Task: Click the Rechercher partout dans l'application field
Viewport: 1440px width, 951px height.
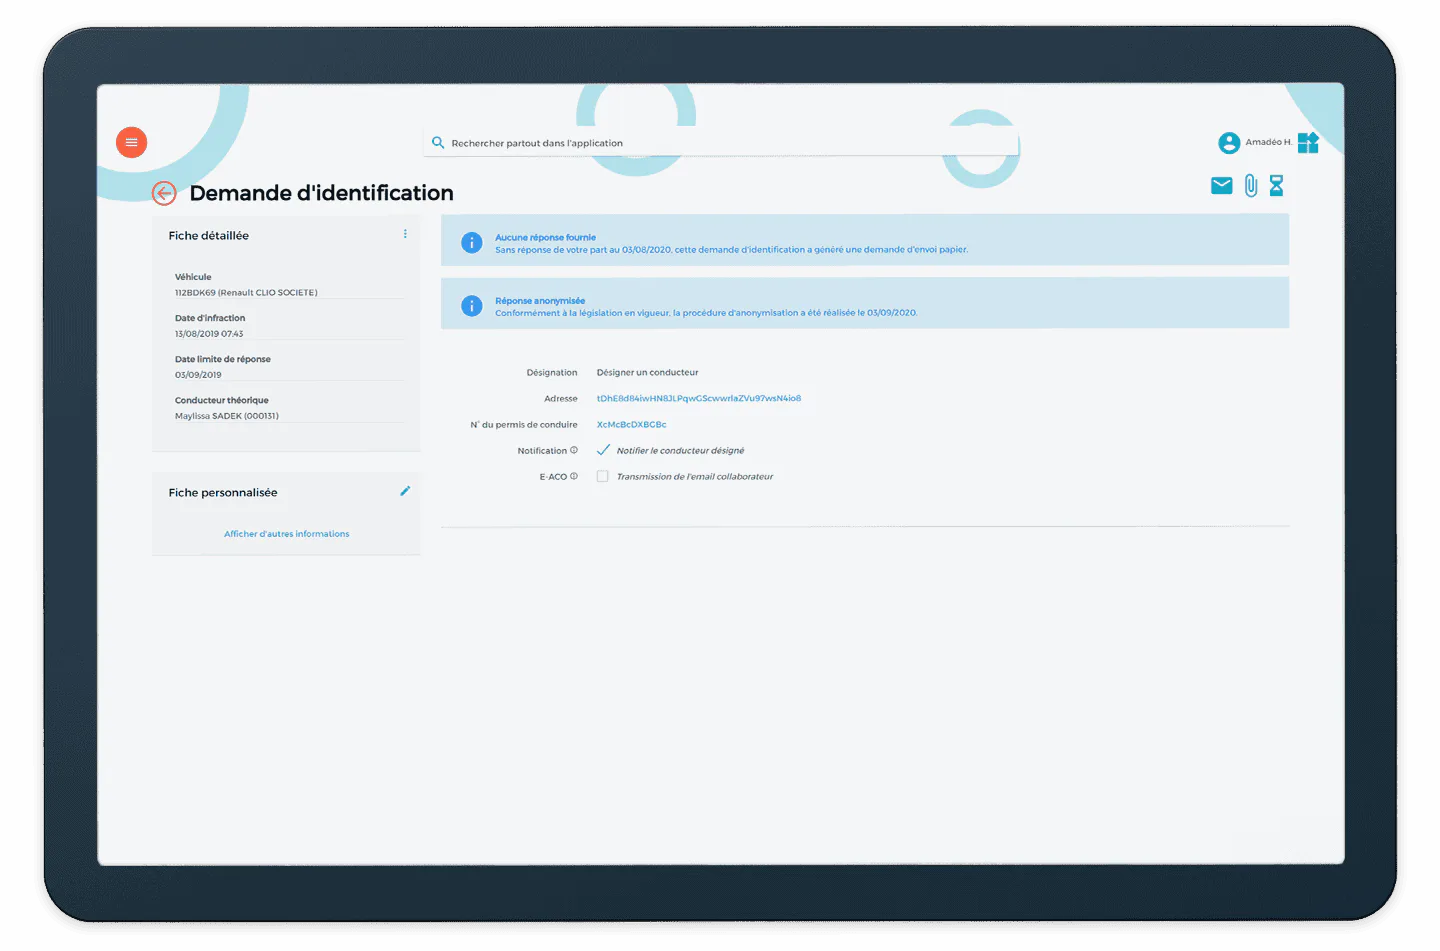Action: (x=722, y=143)
